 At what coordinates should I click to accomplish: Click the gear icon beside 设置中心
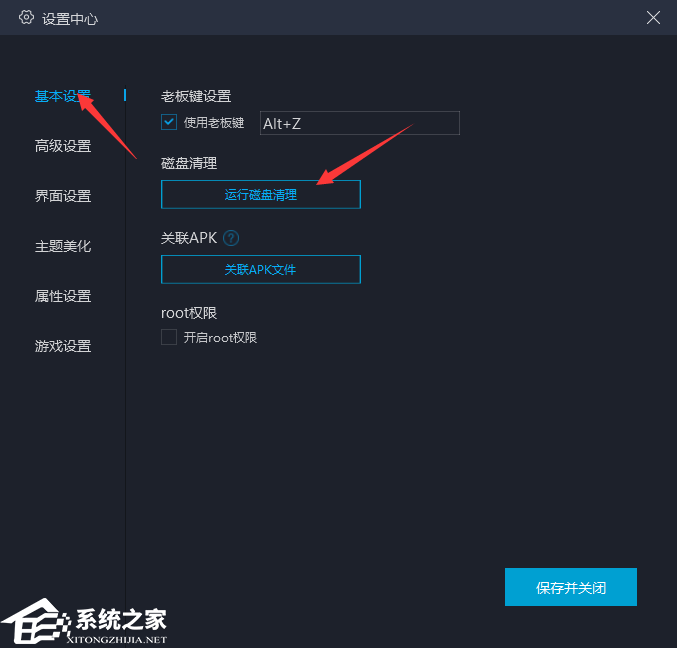pyautogui.click(x=26, y=18)
